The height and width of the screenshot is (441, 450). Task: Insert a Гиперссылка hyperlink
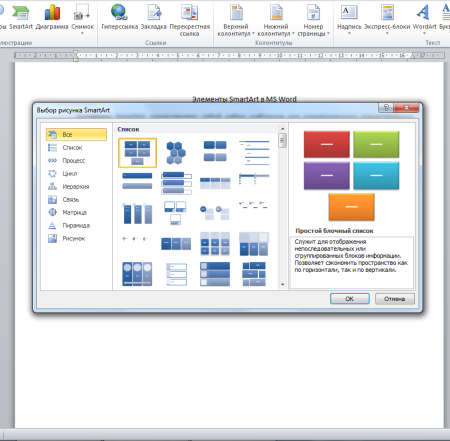(x=119, y=17)
